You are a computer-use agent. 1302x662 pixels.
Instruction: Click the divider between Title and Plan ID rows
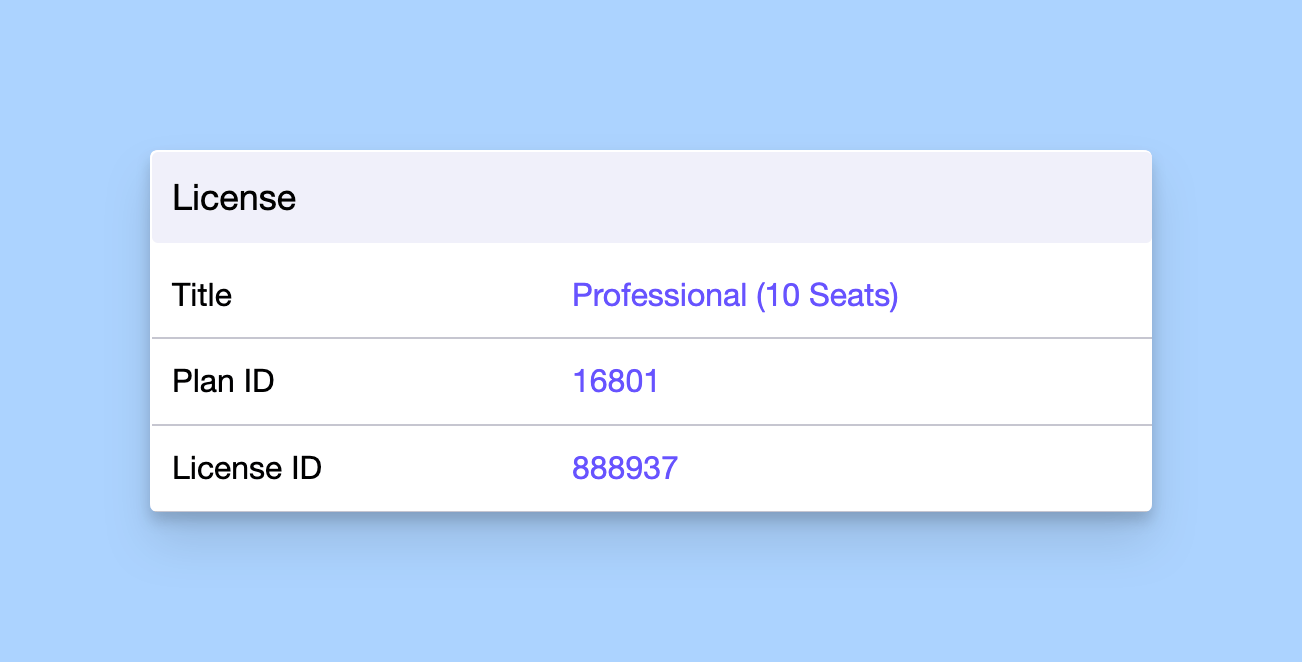coord(650,338)
